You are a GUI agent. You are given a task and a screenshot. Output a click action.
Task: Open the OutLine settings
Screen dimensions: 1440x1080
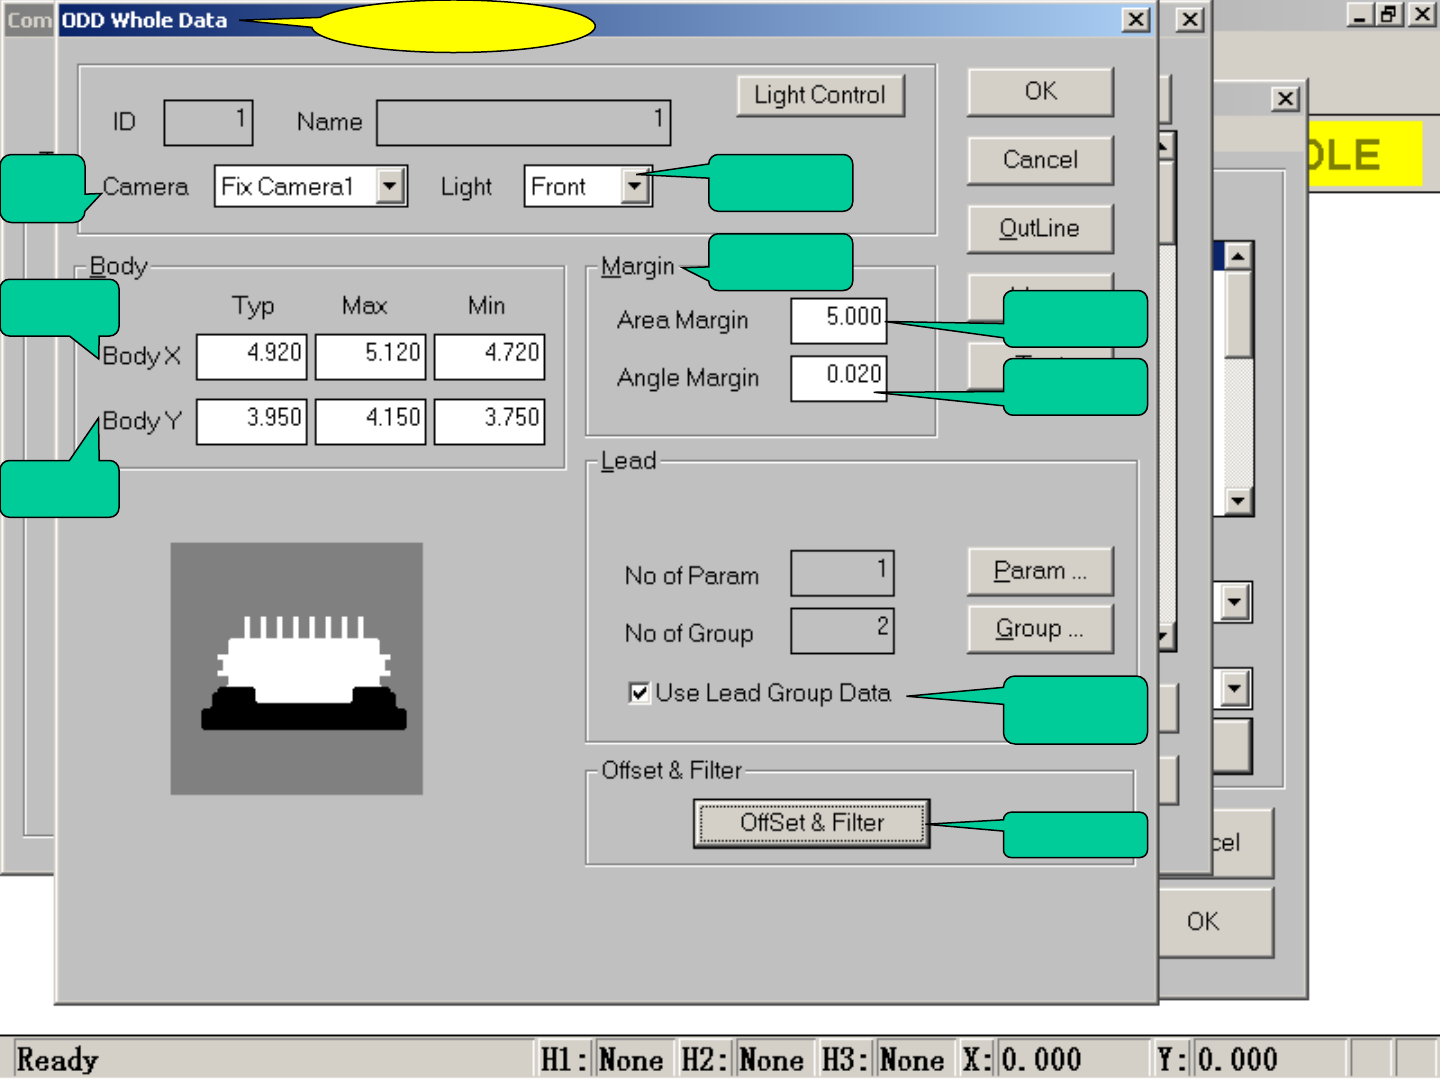pyautogui.click(x=1040, y=229)
